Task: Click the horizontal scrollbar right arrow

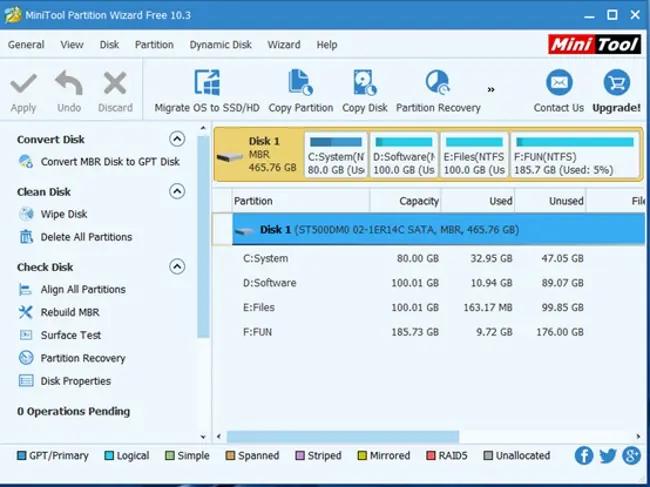Action: click(x=638, y=436)
